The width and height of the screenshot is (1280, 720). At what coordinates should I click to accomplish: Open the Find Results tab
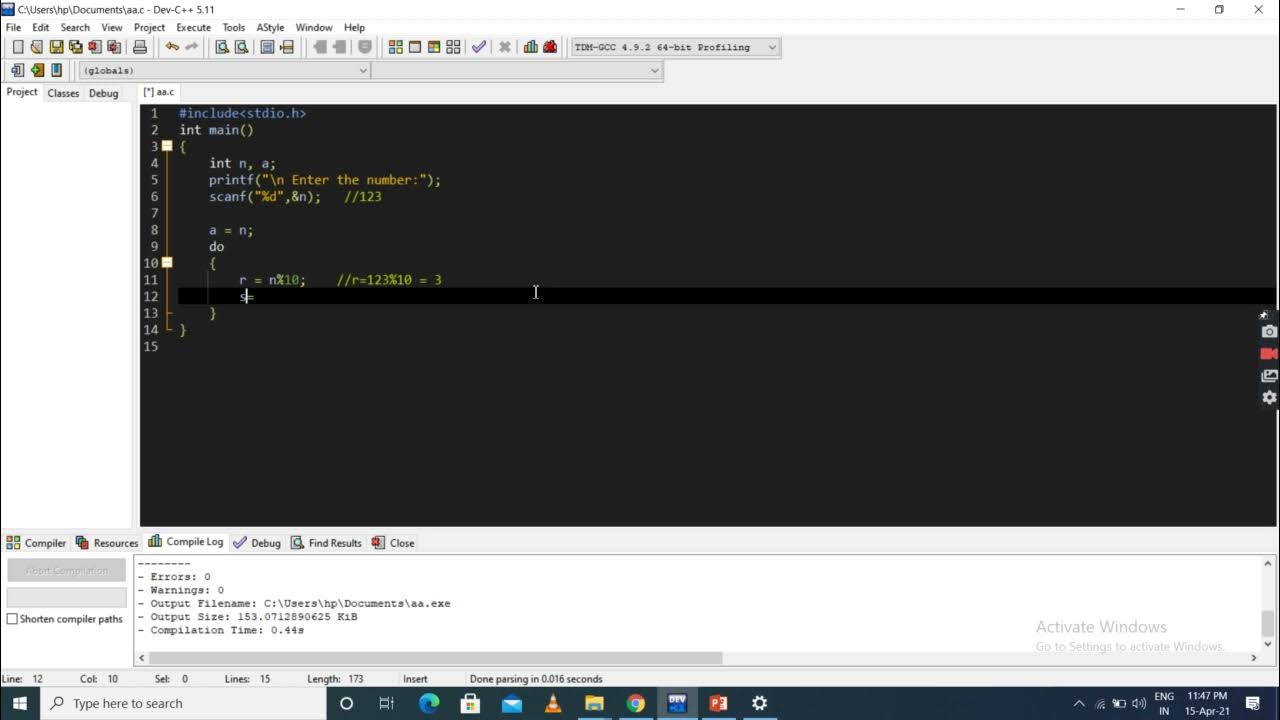point(326,543)
